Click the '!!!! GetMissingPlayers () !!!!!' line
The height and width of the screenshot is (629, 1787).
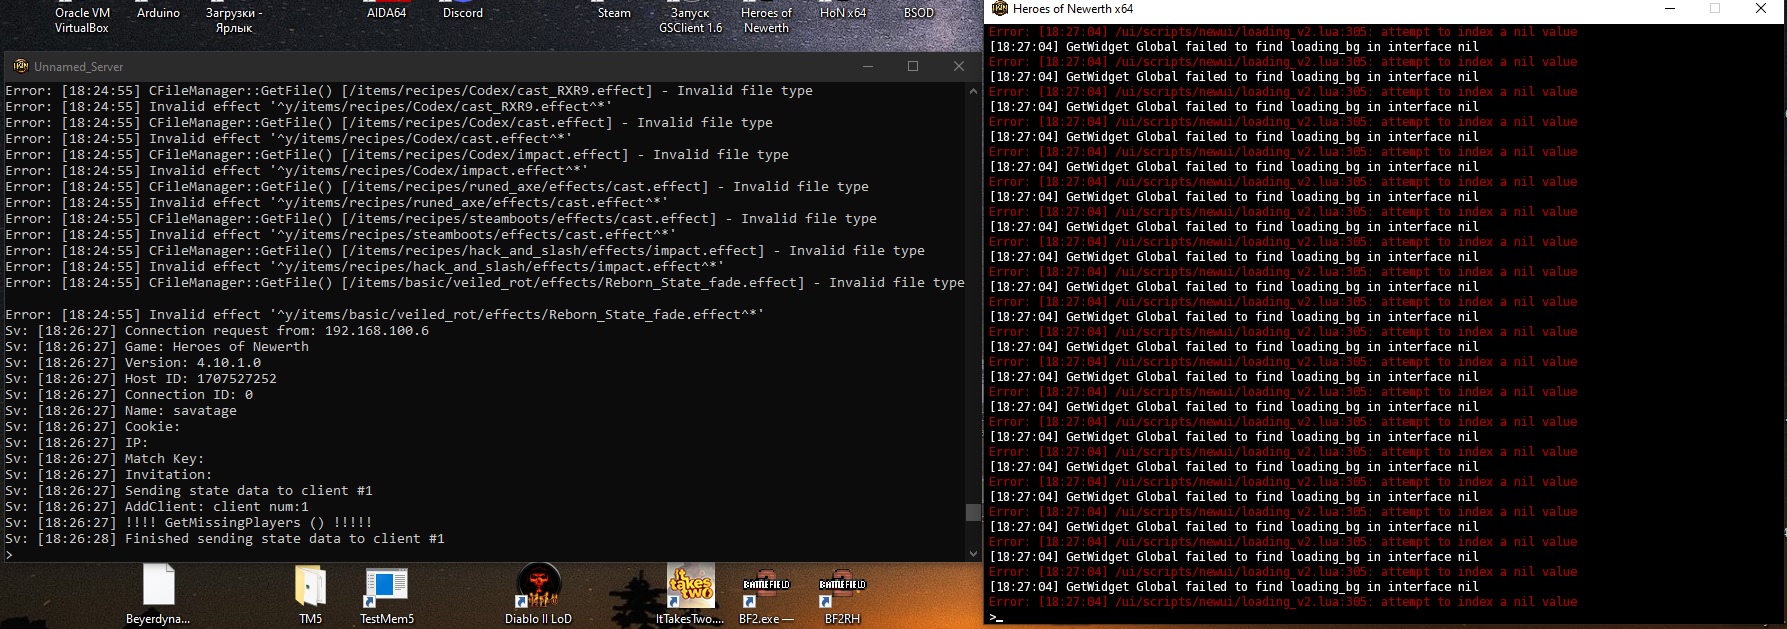coord(189,523)
